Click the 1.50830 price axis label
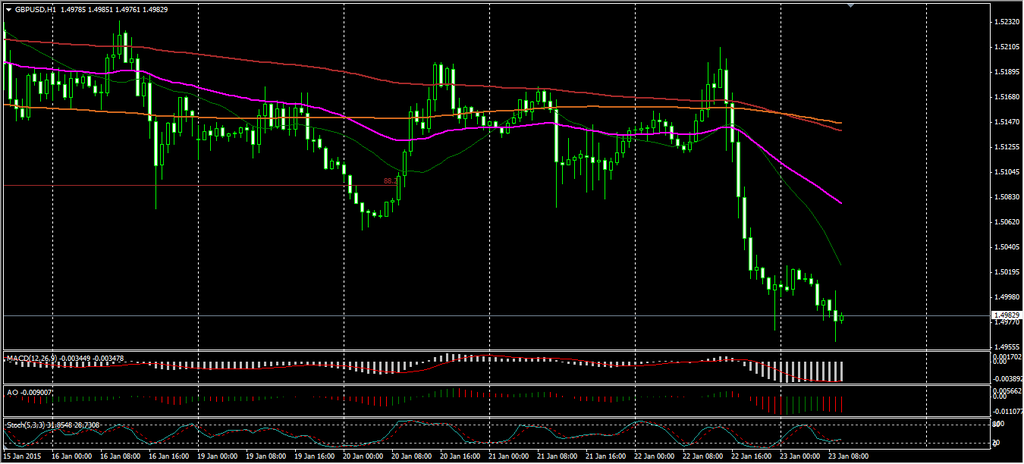This screenshot has height=464, width=1024. [x=1006, y=197]
